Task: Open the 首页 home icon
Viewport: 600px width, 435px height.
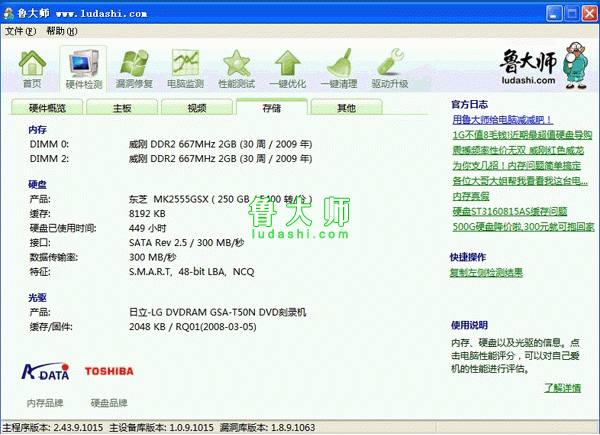Action: click(32, 68)
